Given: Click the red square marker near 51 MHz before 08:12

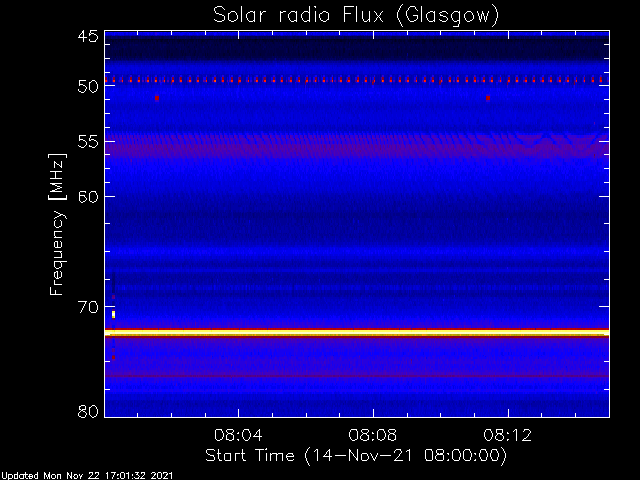Looking at the screenshot, I should coord(488,98).
